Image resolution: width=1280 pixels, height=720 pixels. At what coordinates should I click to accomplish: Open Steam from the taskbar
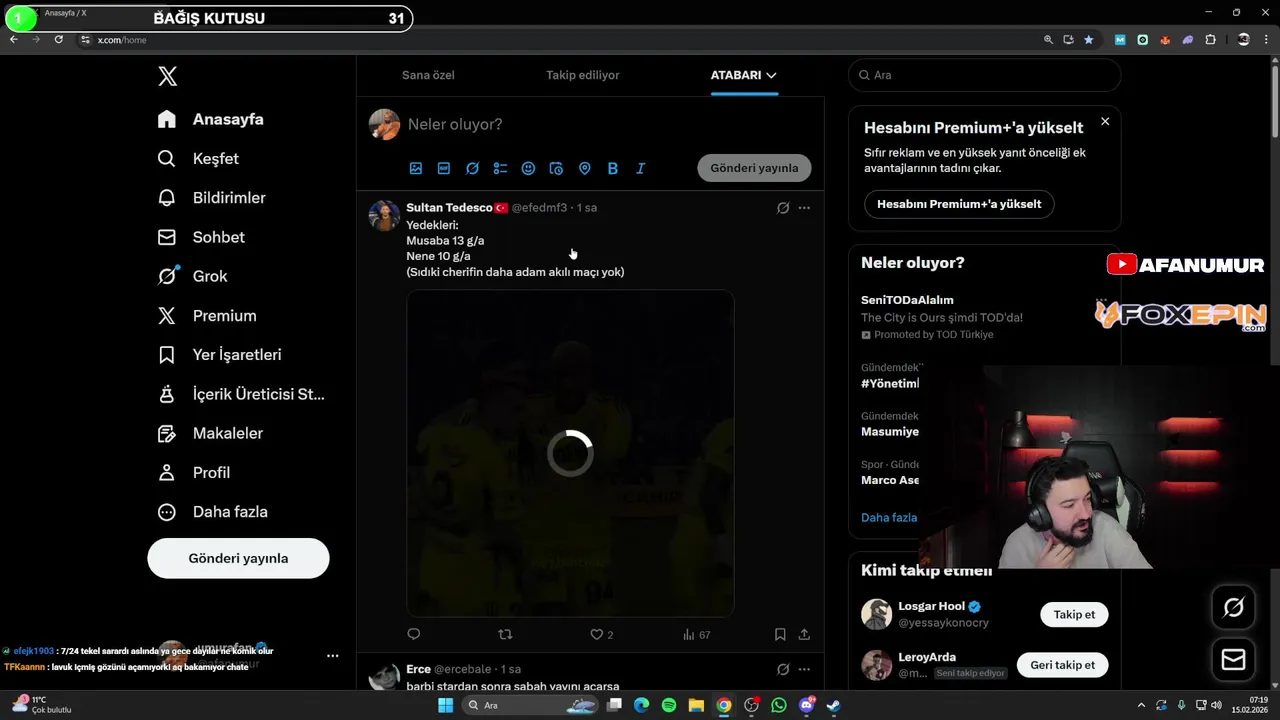pos(833,705)
